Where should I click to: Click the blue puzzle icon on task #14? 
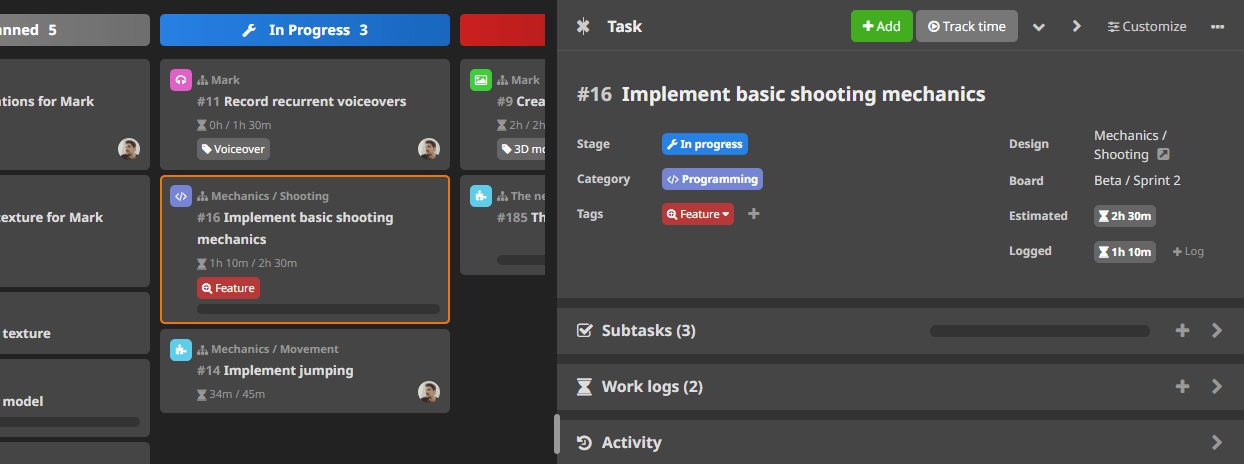[181, 349]
